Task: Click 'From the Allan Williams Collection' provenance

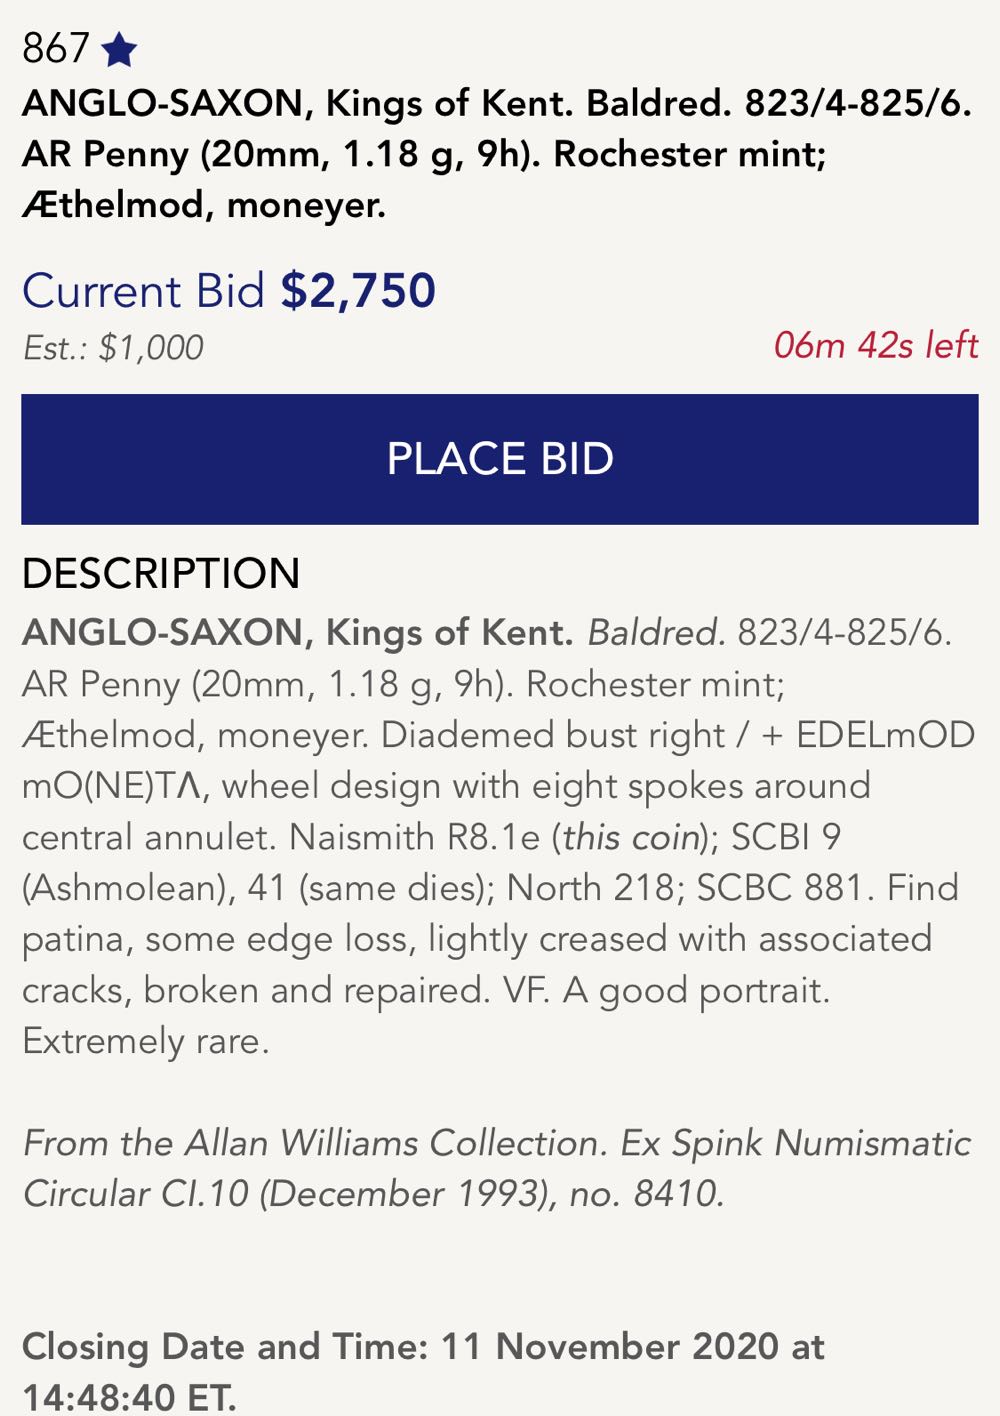Action: coord(314,1143)
